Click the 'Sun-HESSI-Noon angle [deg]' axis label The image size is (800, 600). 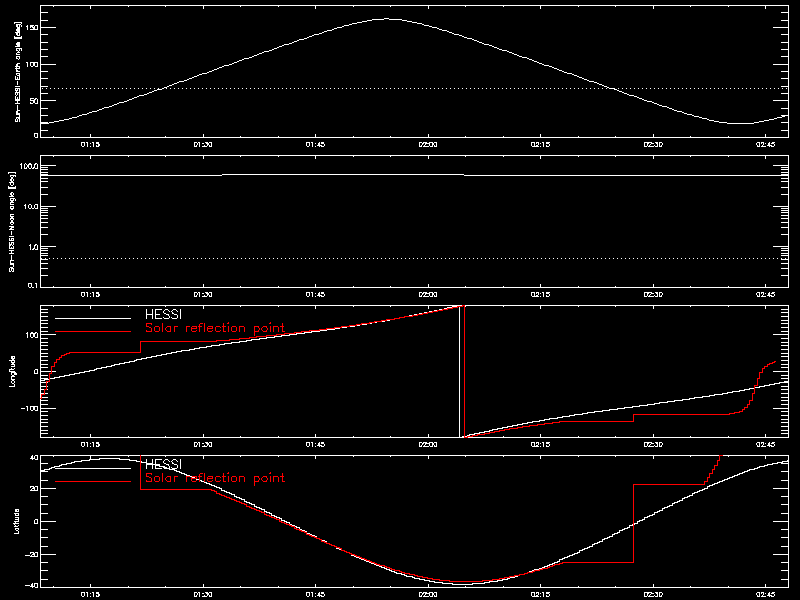pos(12,221)
